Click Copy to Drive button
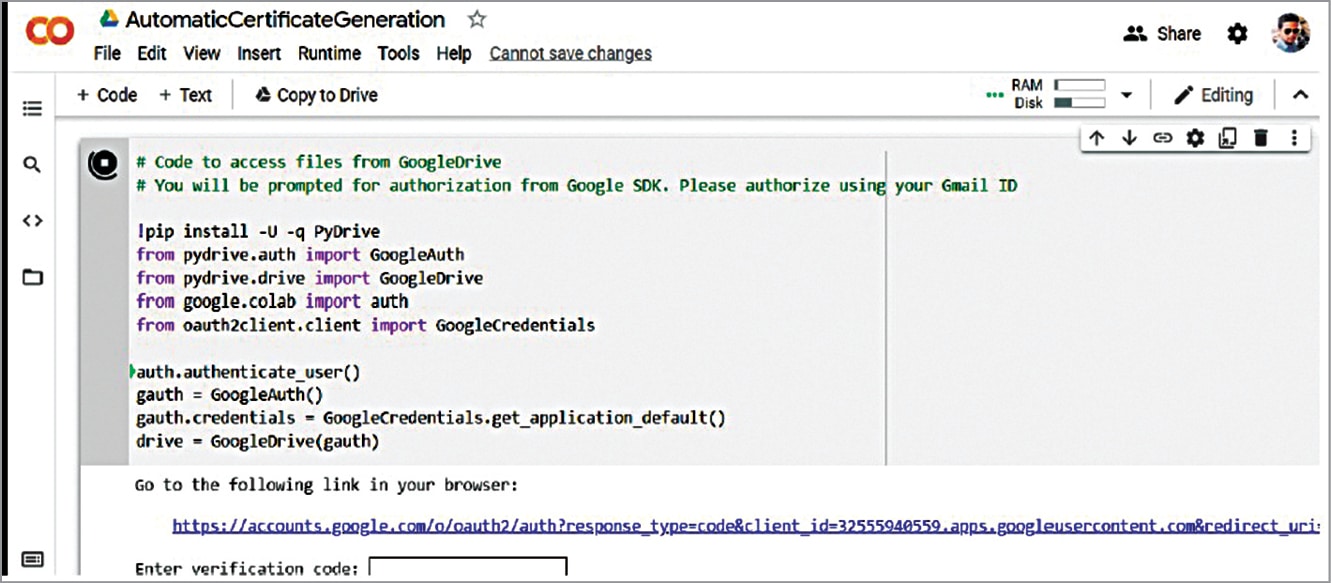Viewport: 1331px width, 583px height. coord(316,95)
